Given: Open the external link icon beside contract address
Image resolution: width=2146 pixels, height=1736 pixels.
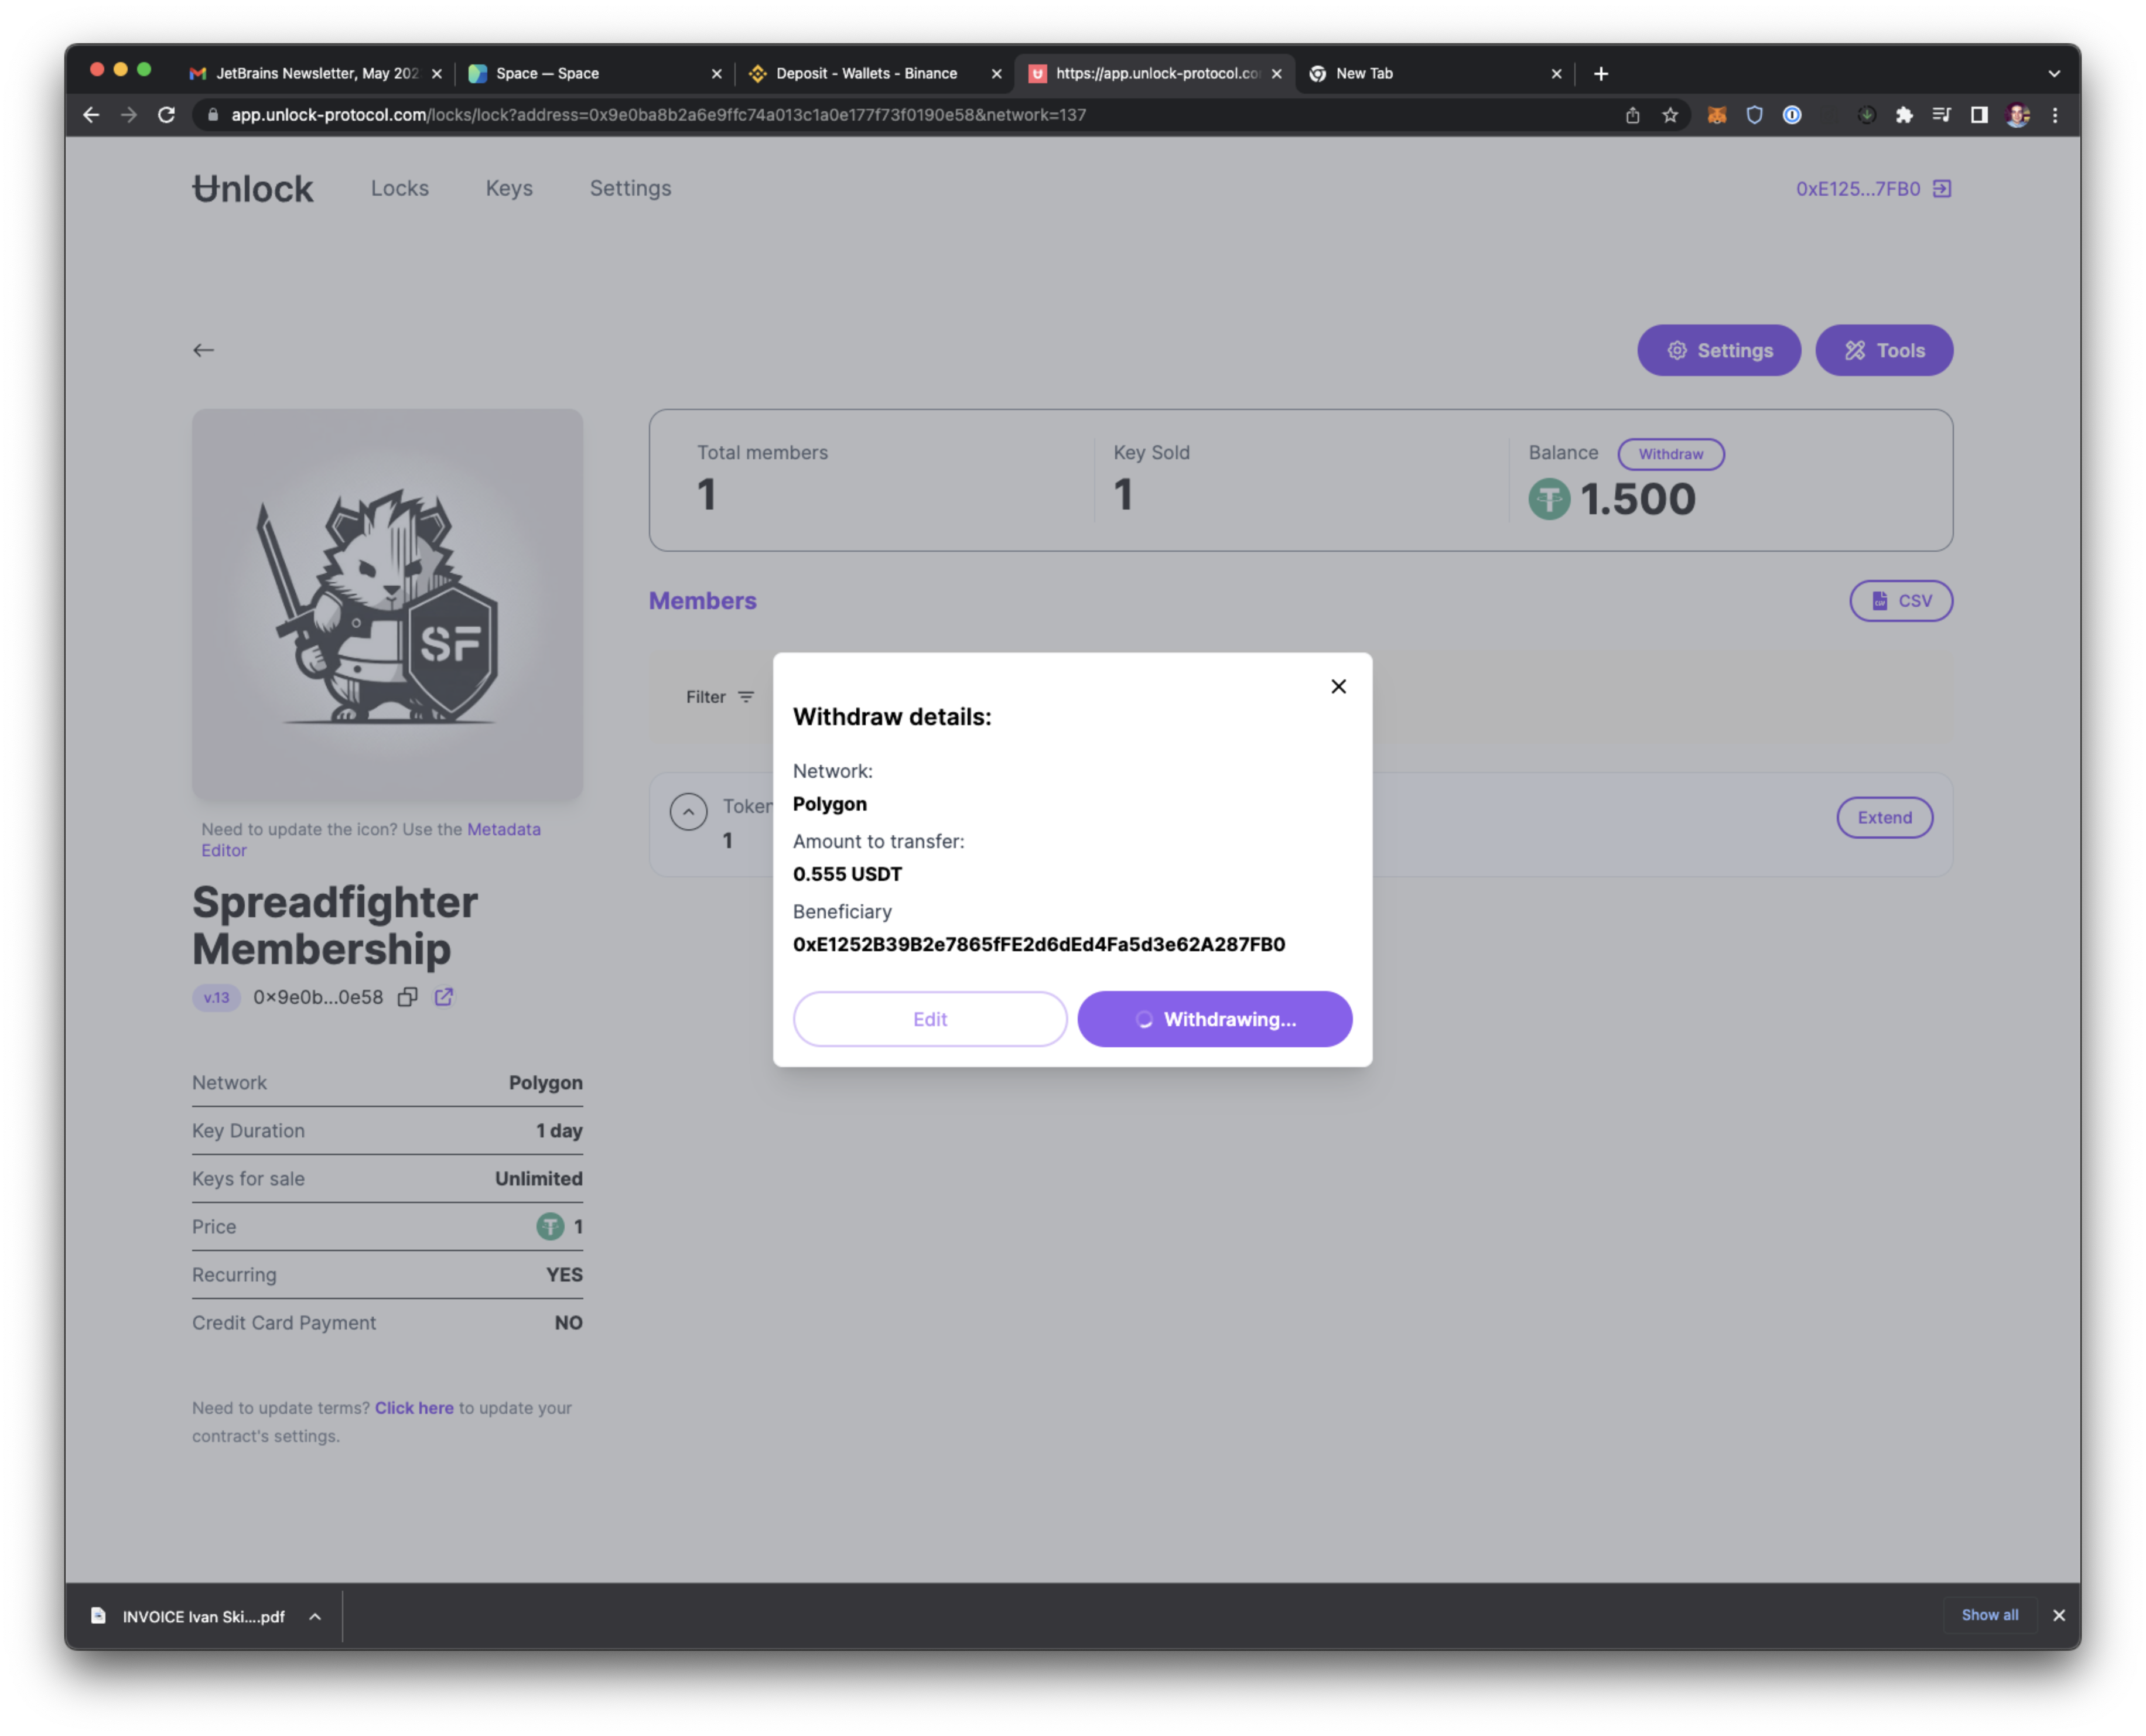Looking at the screenshot, I should (443, 997).
